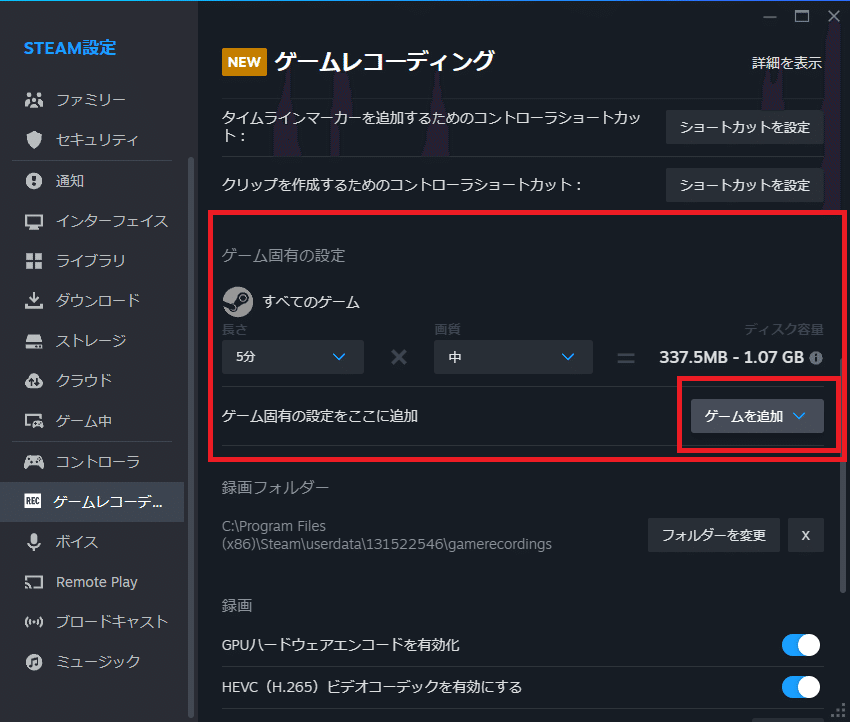Open the ゲームを追加 dropdown
This screenshot has width=850, height=722.
tap(757, 416)
